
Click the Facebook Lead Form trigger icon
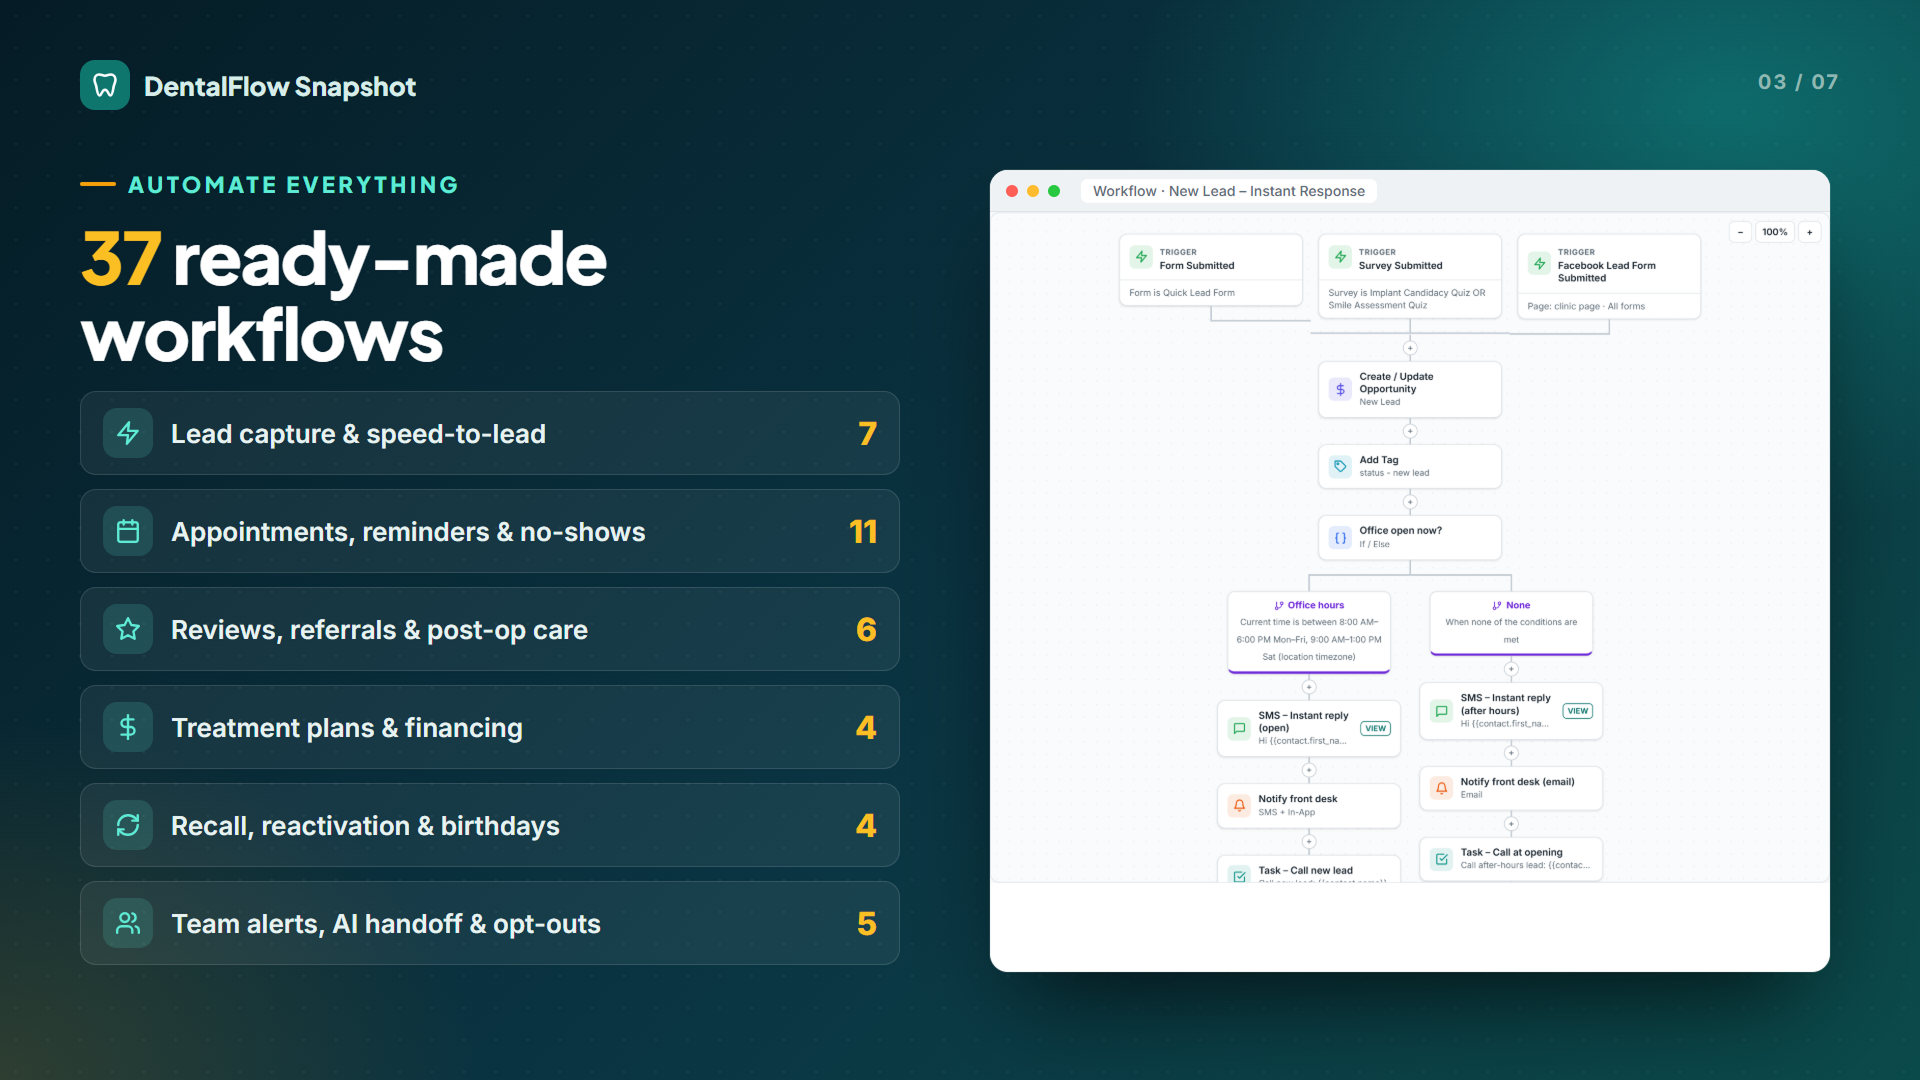(1539, 264)
